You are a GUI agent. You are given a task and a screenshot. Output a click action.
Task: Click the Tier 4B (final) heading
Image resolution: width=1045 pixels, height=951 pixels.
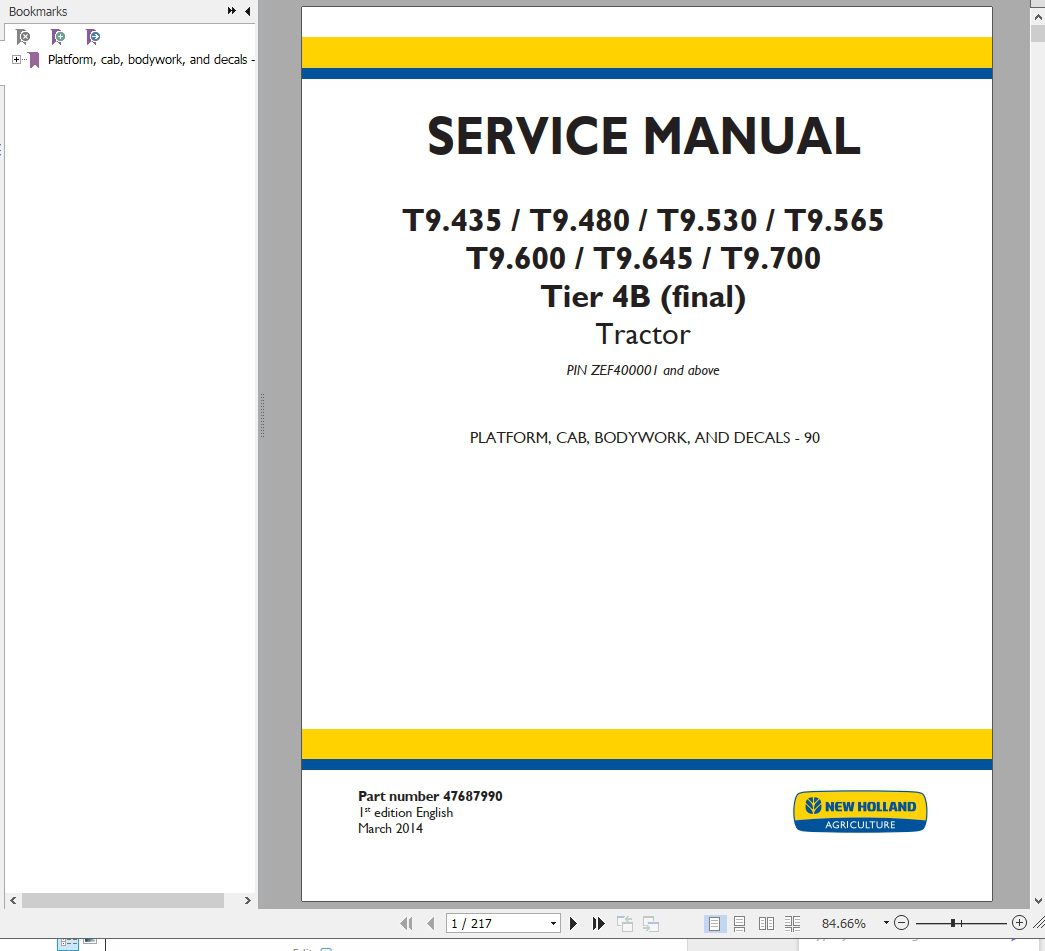click(x=643, y=297)
